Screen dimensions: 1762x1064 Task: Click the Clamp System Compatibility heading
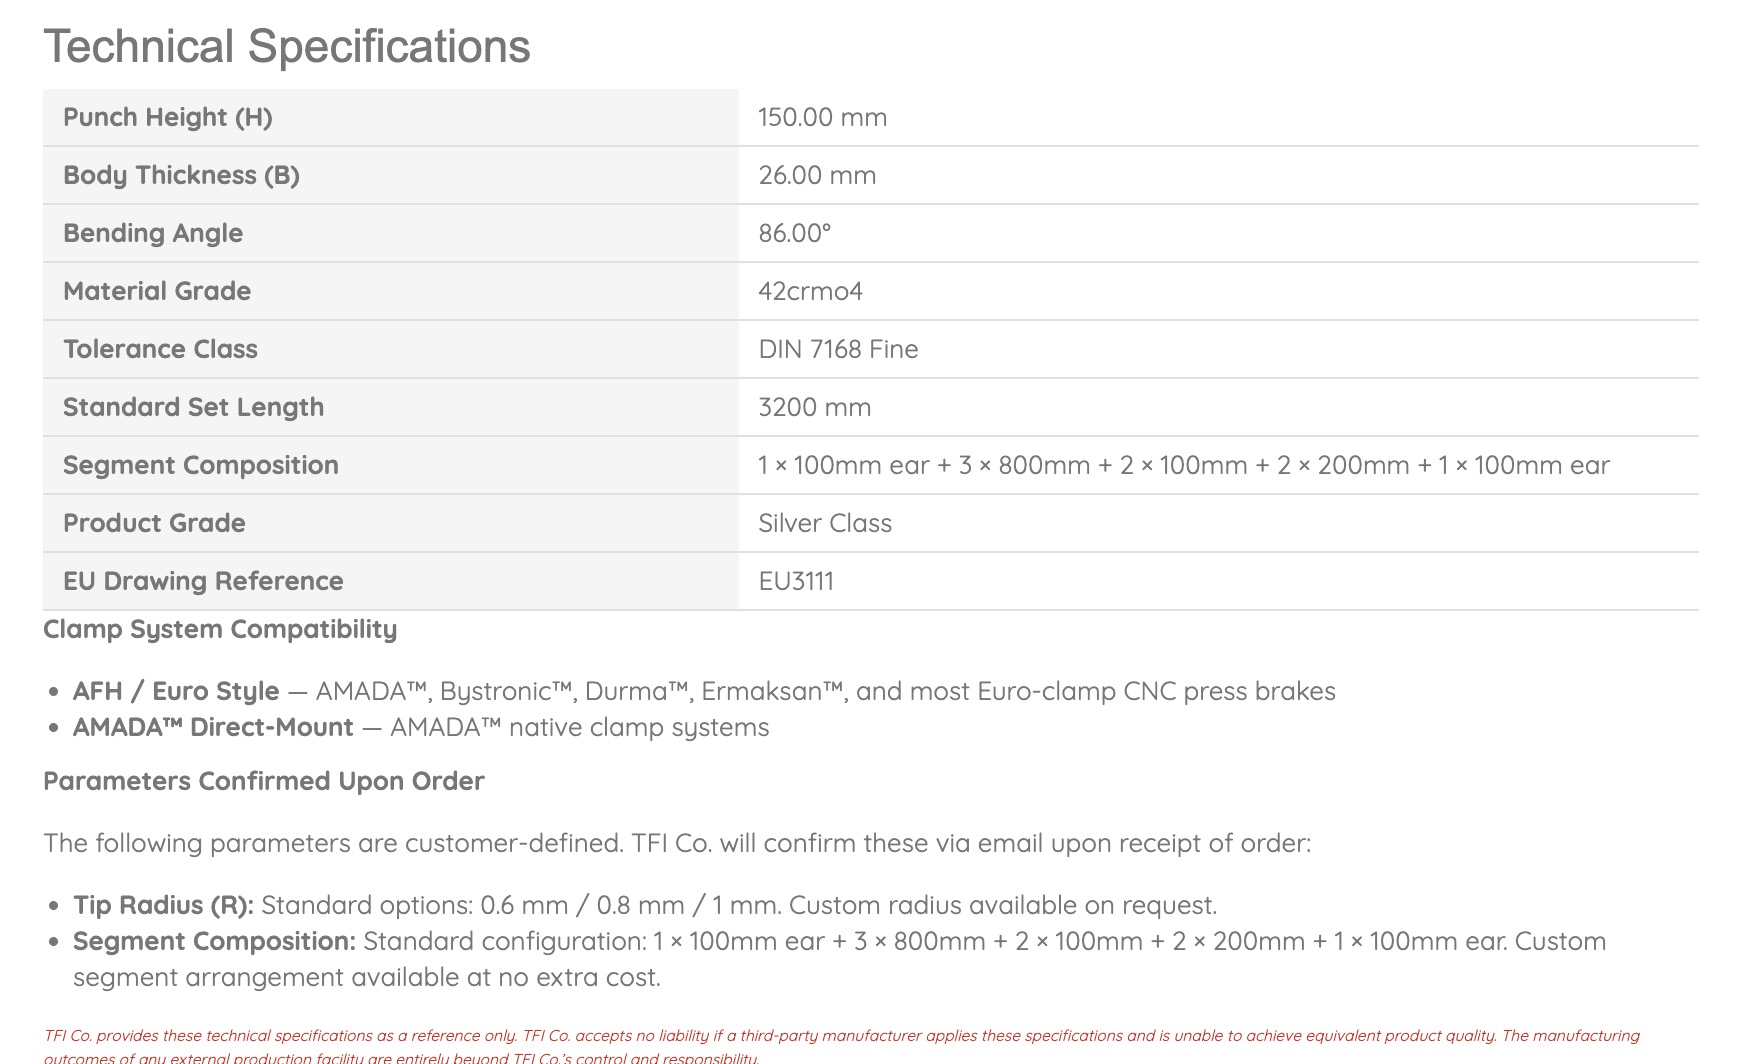[x=220, y=629]
